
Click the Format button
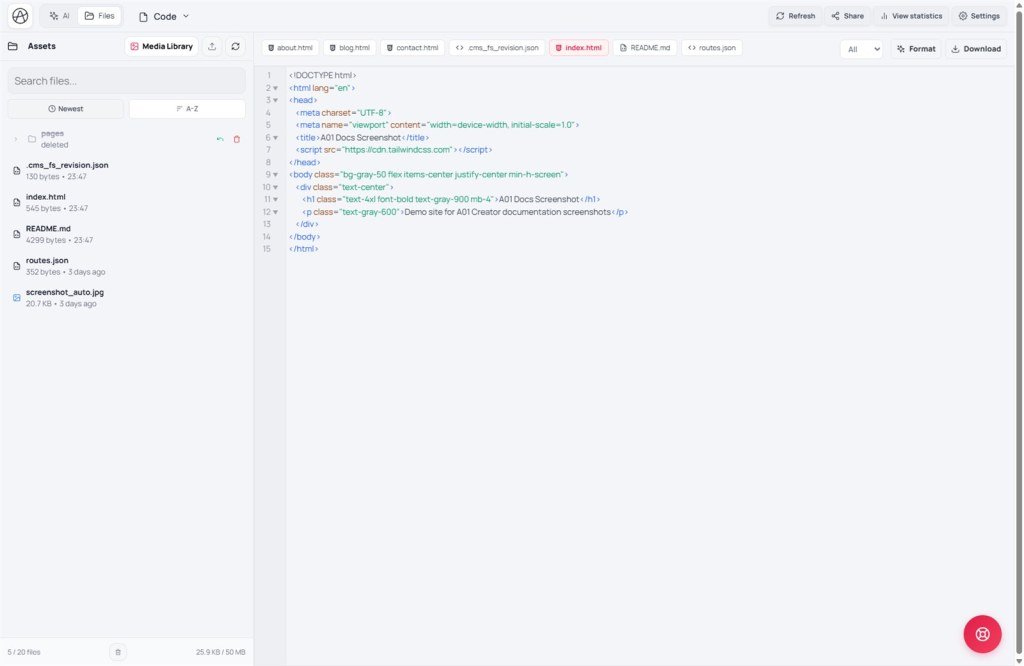tap(916, 49)
